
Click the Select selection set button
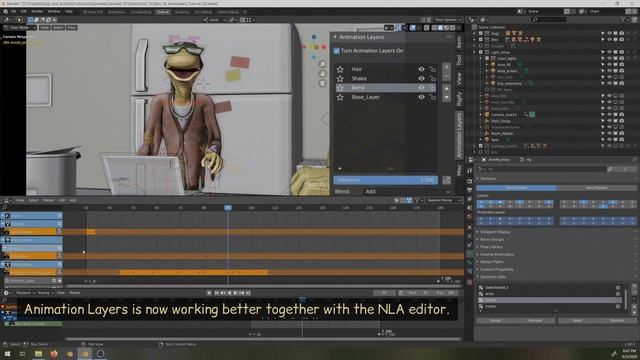577,321
